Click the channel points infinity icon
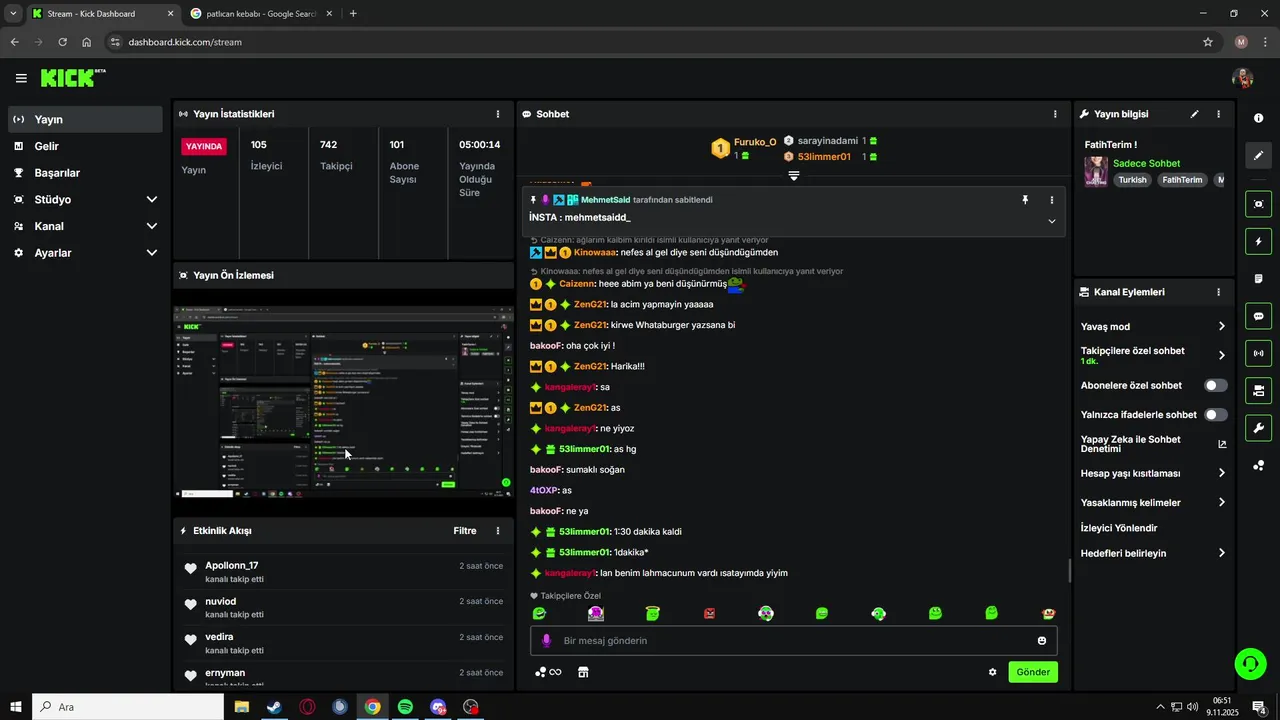Screen dimensions: 1280x720 tap(548, 672)
